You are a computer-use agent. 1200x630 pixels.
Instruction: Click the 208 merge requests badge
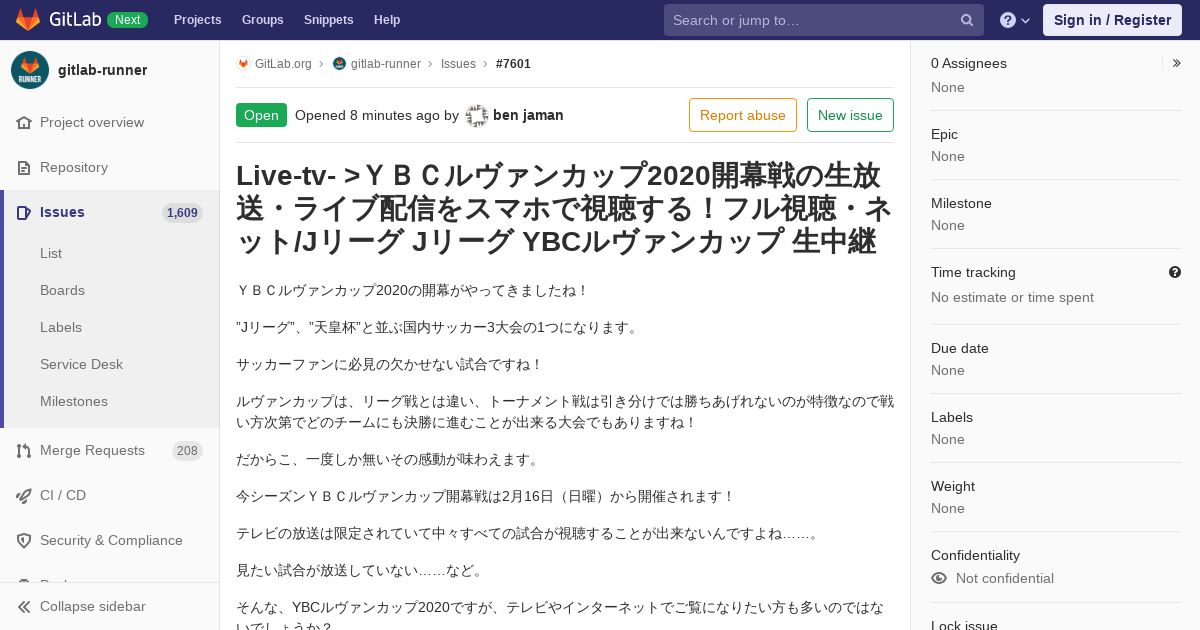[187, 451]
